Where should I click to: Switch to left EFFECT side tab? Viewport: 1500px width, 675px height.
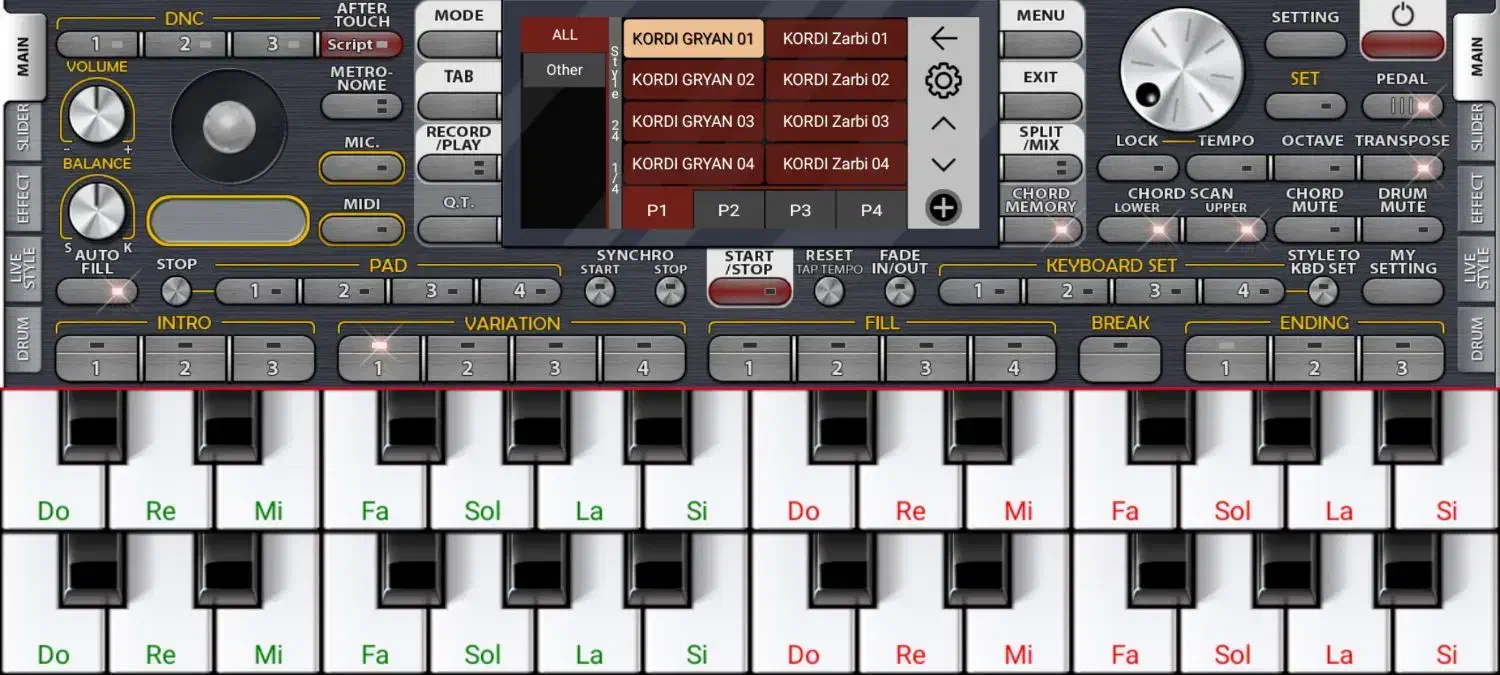23,197
